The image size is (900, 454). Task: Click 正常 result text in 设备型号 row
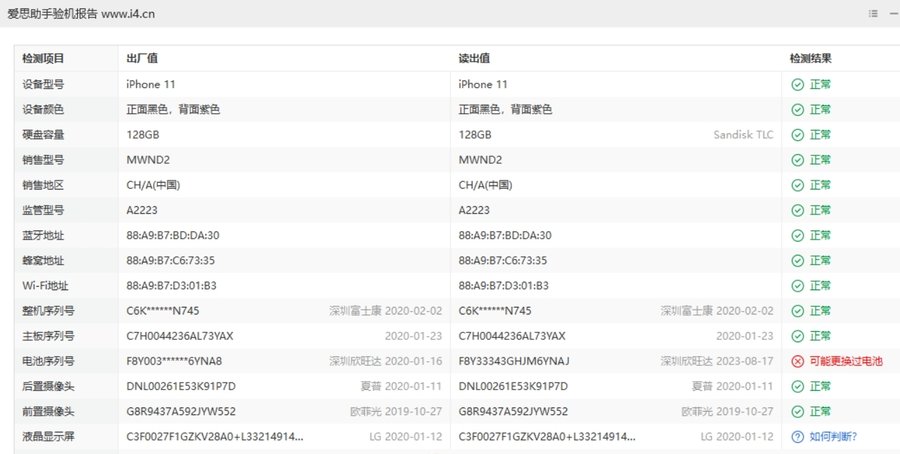pyautogui.click(x=820, y=84)
